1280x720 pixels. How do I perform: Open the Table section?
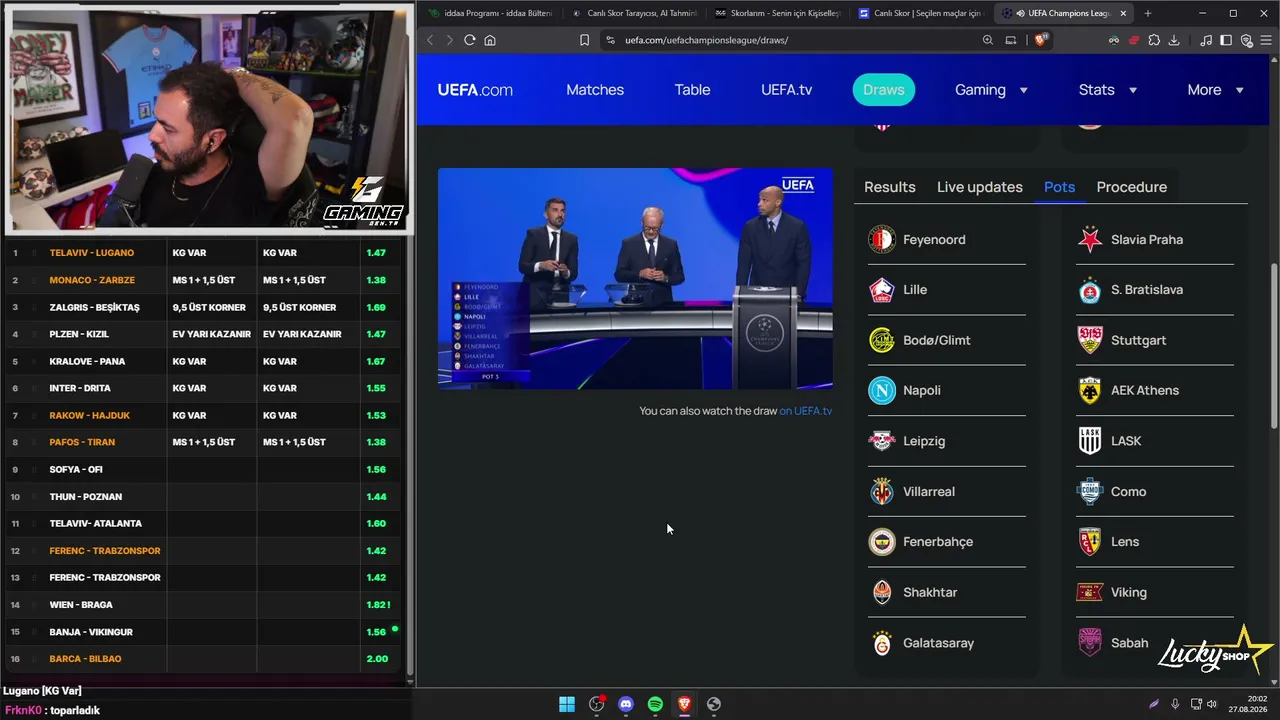(692, 90)
